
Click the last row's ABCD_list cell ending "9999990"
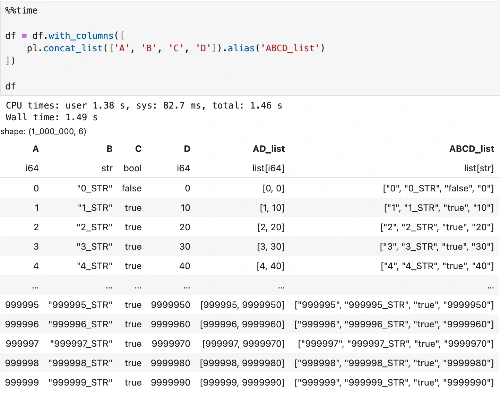click(x=394, y=382)
